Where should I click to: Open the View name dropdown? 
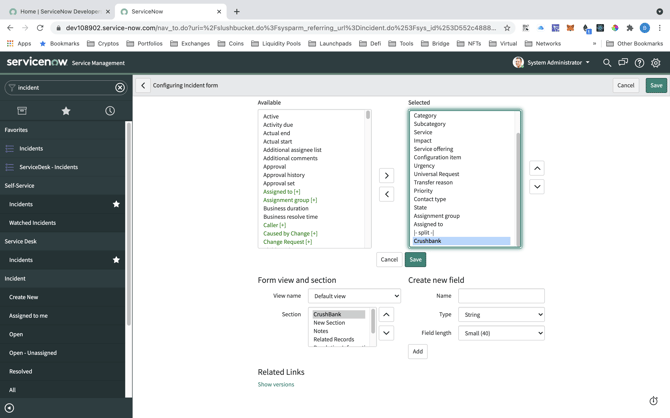354,296
